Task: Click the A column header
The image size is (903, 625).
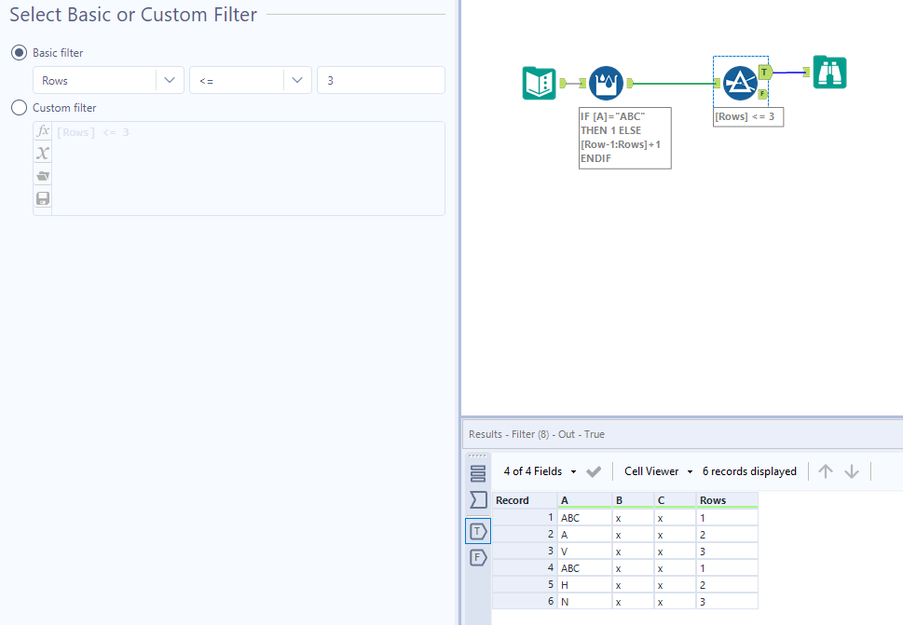Action: (x=585, y=500)
